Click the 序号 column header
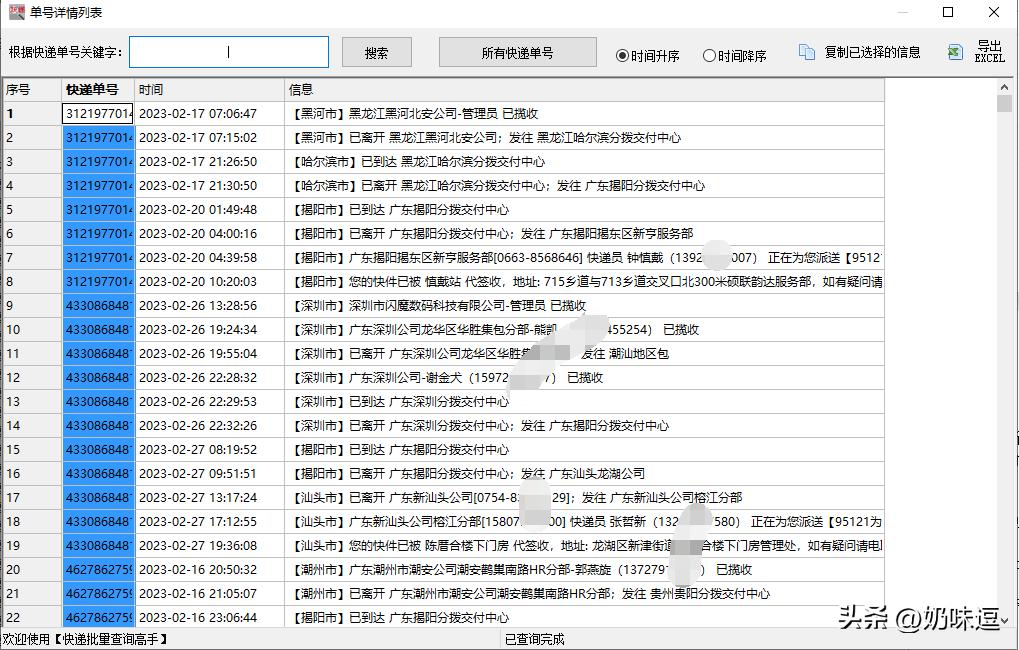This screenshot has height=650, width=1019. 25,89
